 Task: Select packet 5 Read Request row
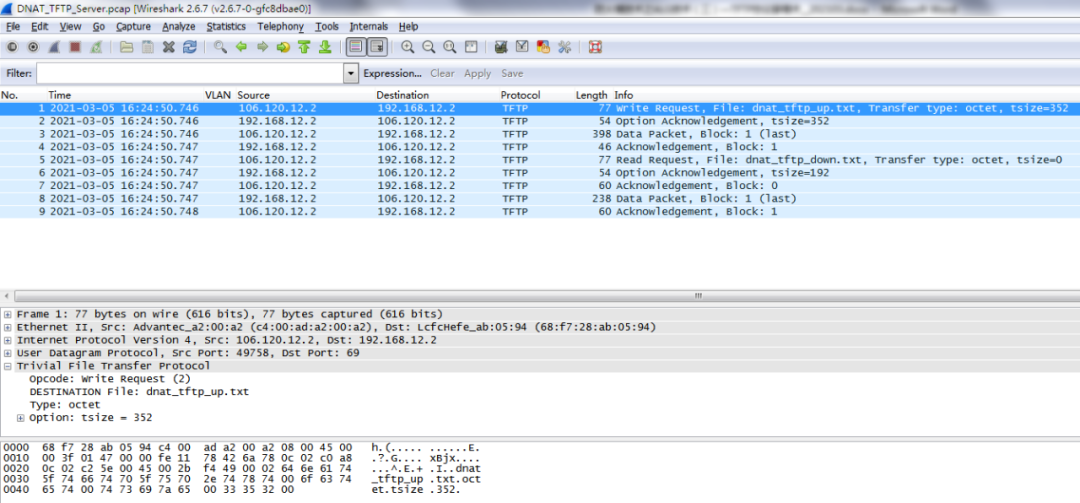(x=540, y=160)
